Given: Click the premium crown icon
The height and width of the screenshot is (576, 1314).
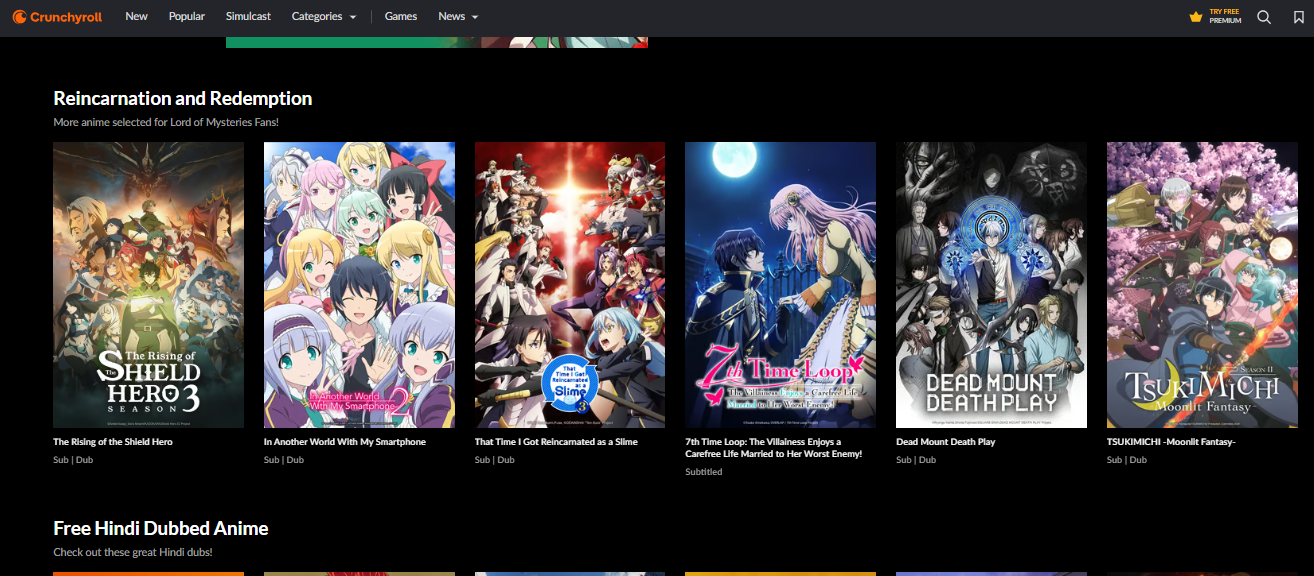Looking at the screenshot, I should [x=1195, y=17].
